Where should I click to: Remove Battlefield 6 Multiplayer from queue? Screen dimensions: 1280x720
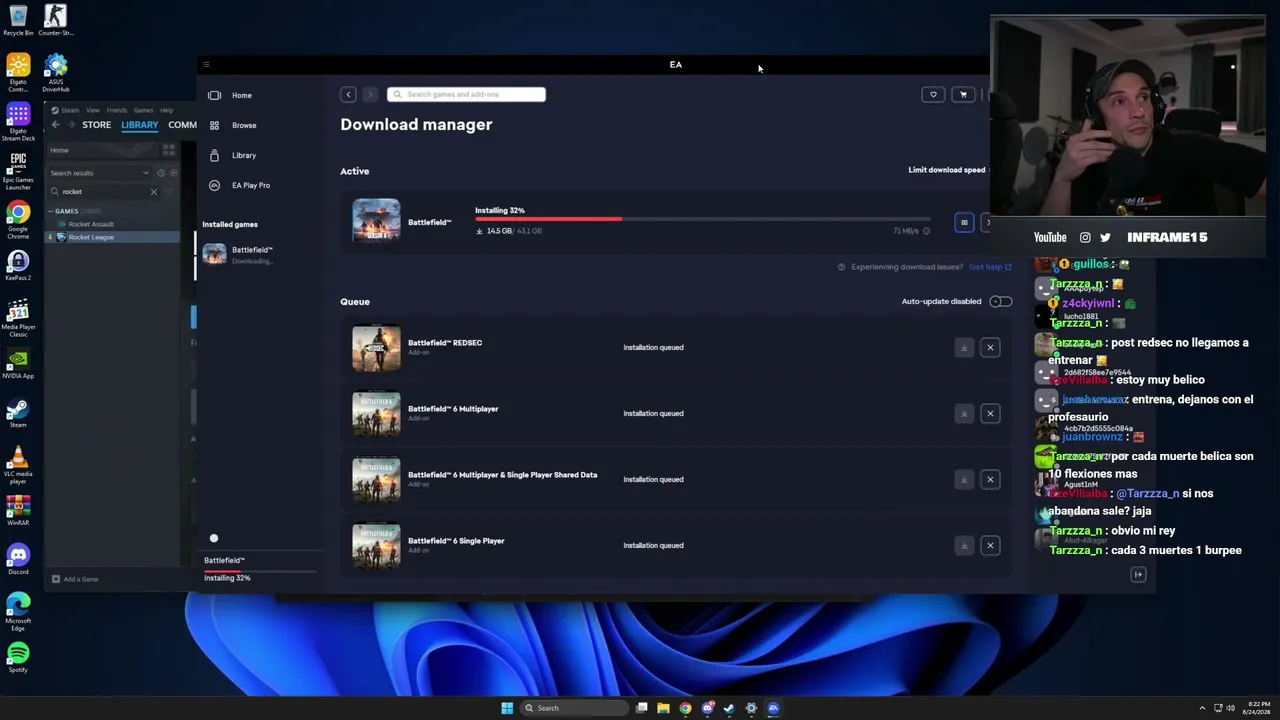990,413
